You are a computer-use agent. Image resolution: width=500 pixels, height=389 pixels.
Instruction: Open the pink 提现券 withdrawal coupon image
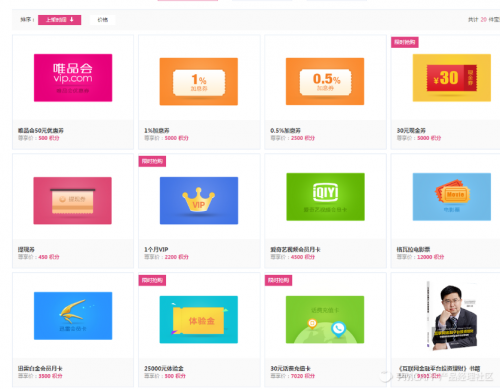pyautogui.click(x=73, y=201)
